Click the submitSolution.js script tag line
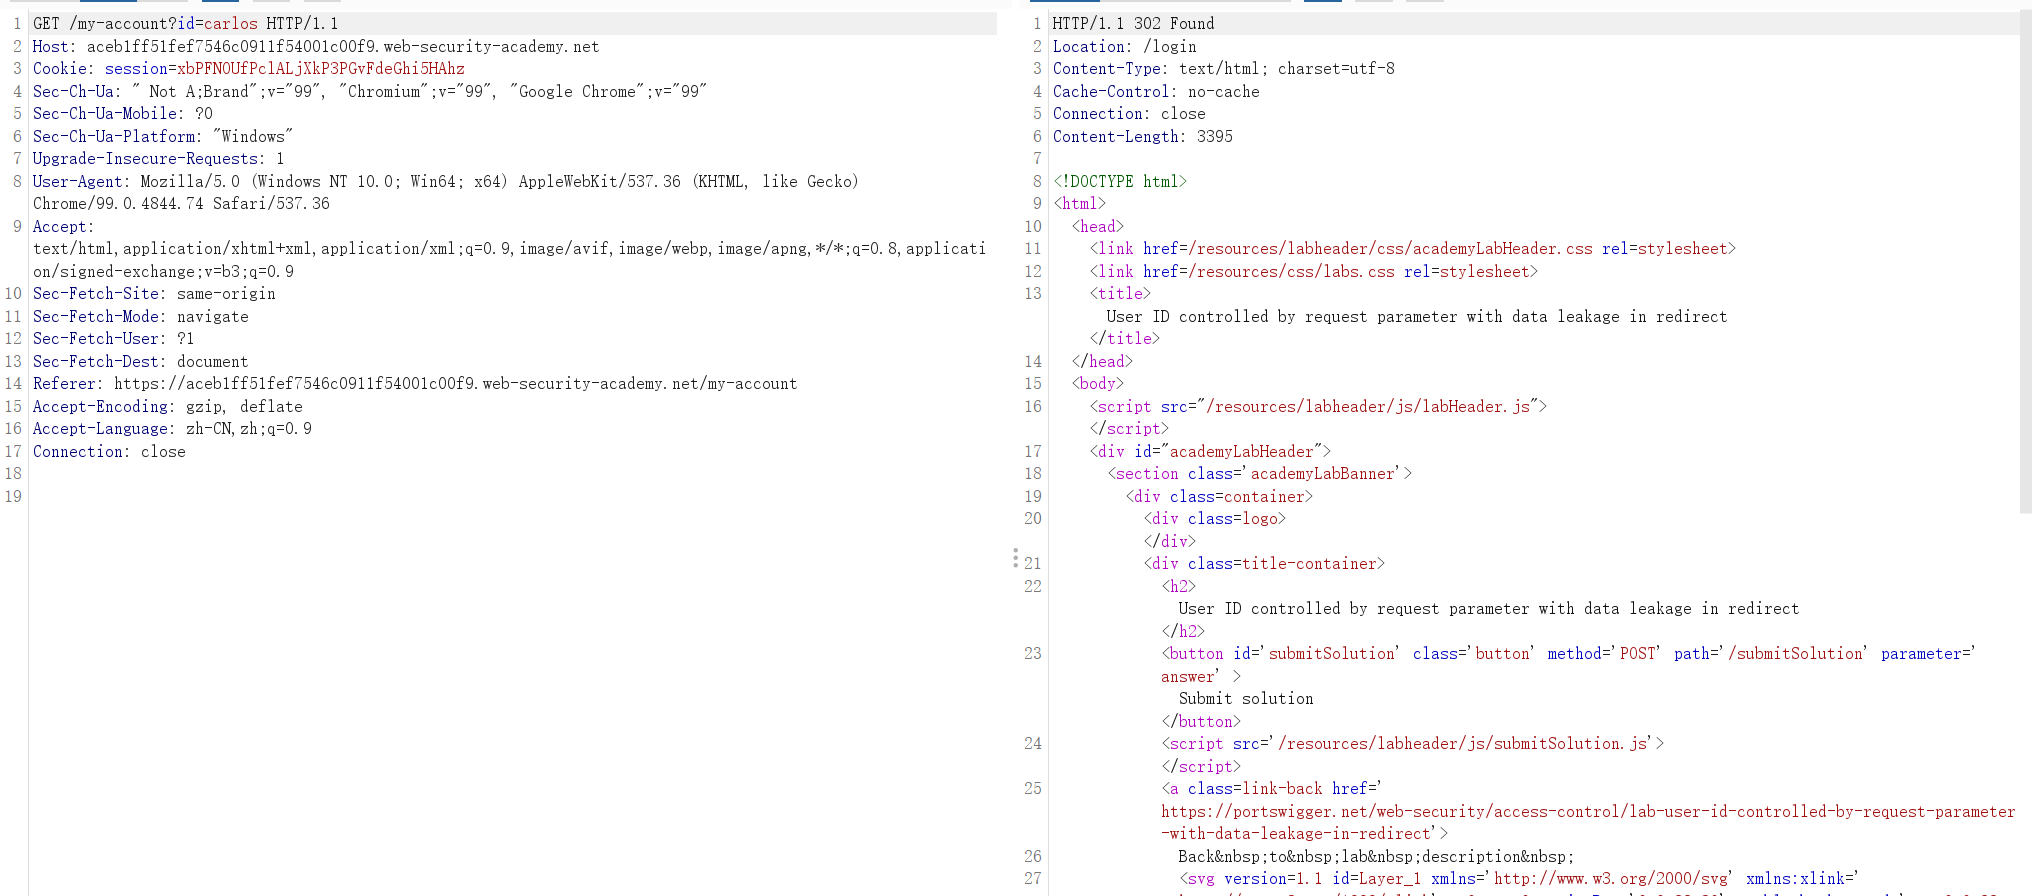This screenshot has width=2032, height=896. point(1413,743)
